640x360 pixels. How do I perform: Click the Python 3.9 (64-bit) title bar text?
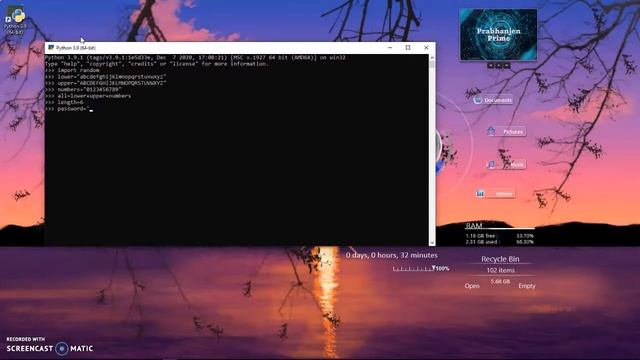pyautogui.click(x=76, y=48)
